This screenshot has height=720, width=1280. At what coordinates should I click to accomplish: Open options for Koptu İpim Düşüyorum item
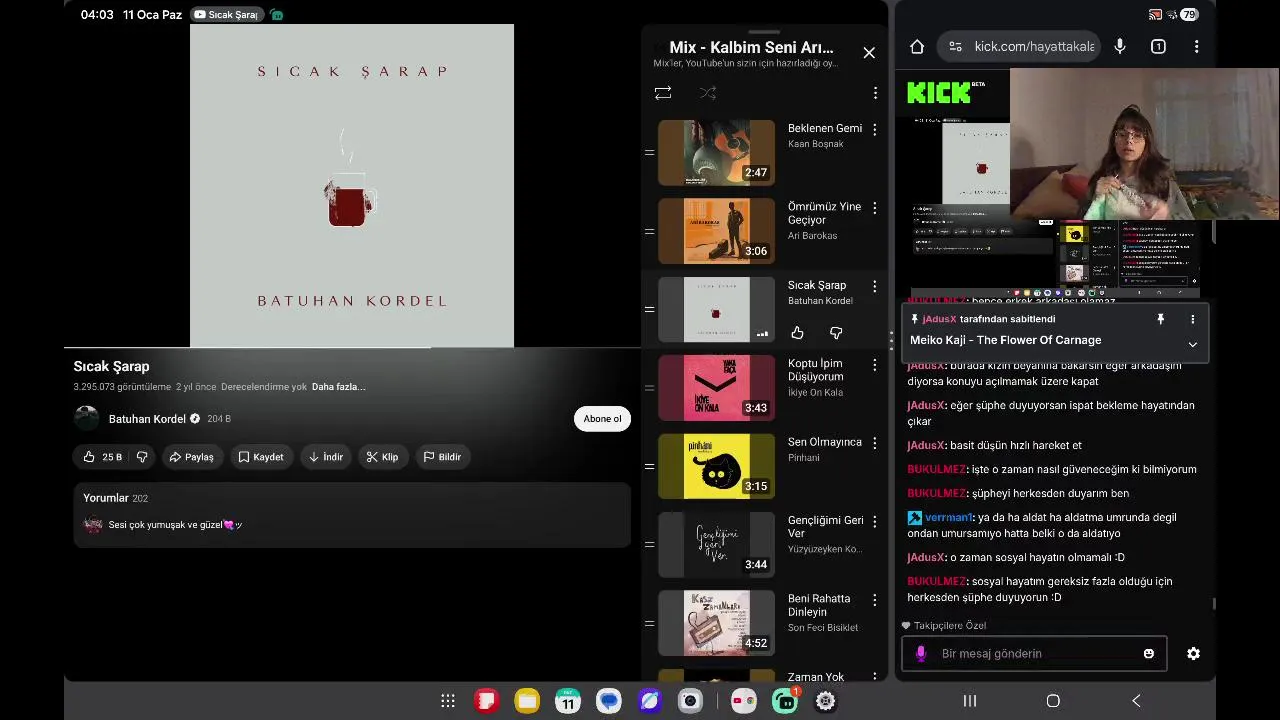point(875,365)
